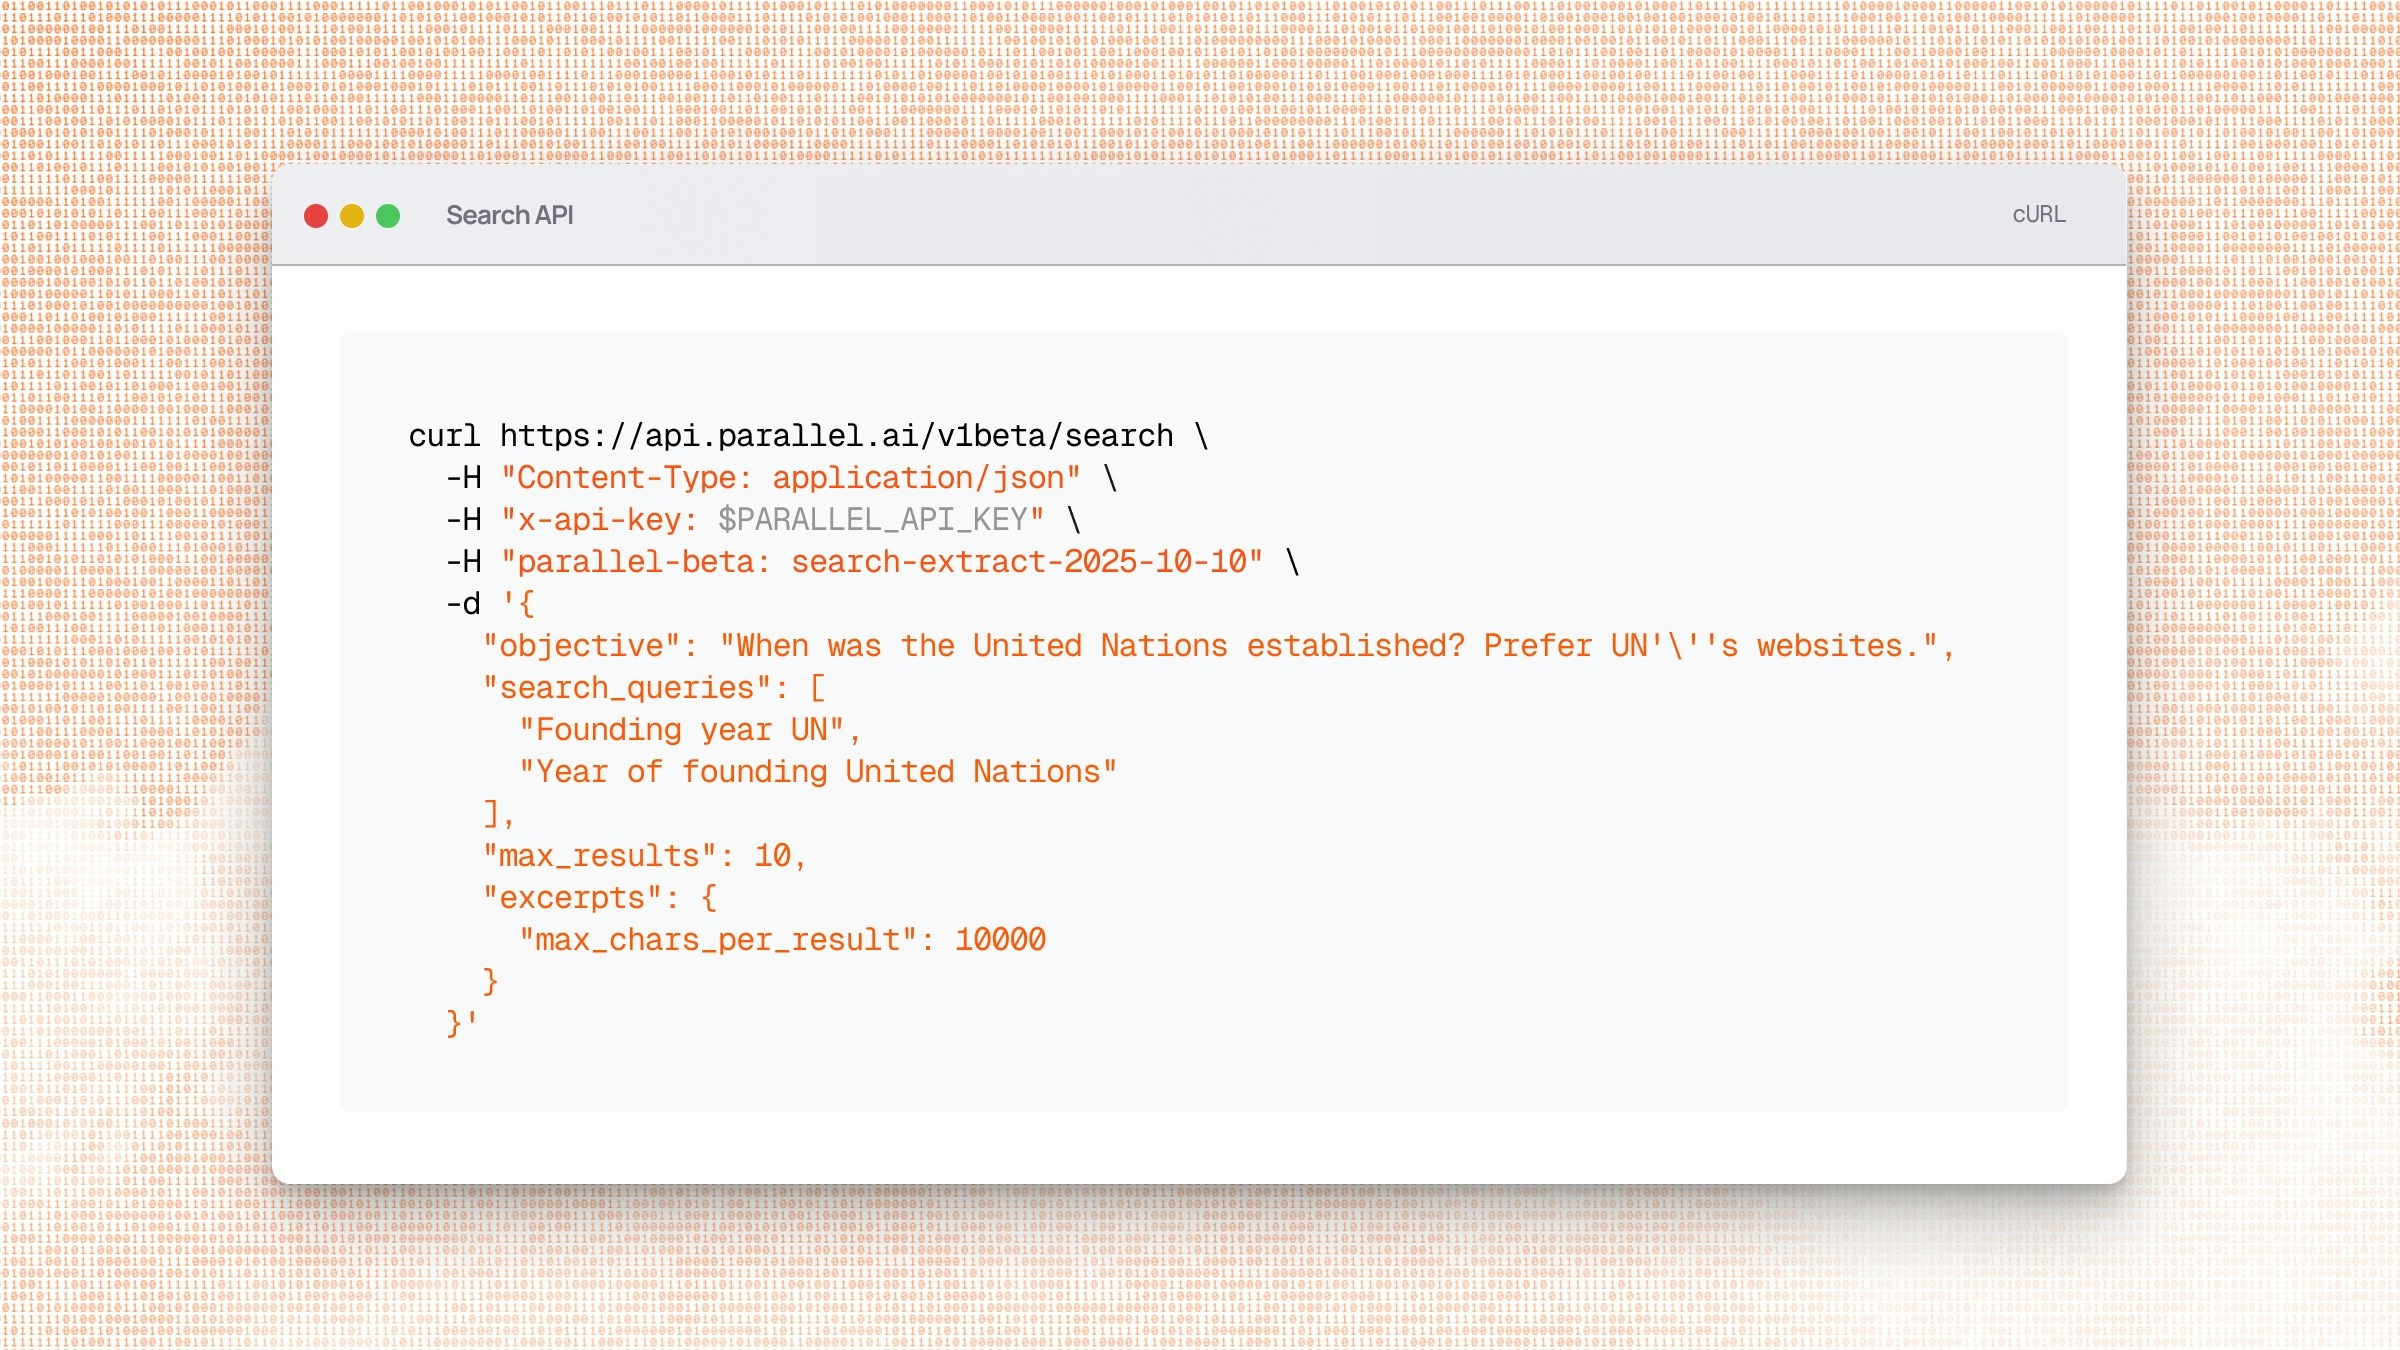Click the "max_chars_per_result" key
Viewport: 2400px width, 1350px height.
pos(717,940)
